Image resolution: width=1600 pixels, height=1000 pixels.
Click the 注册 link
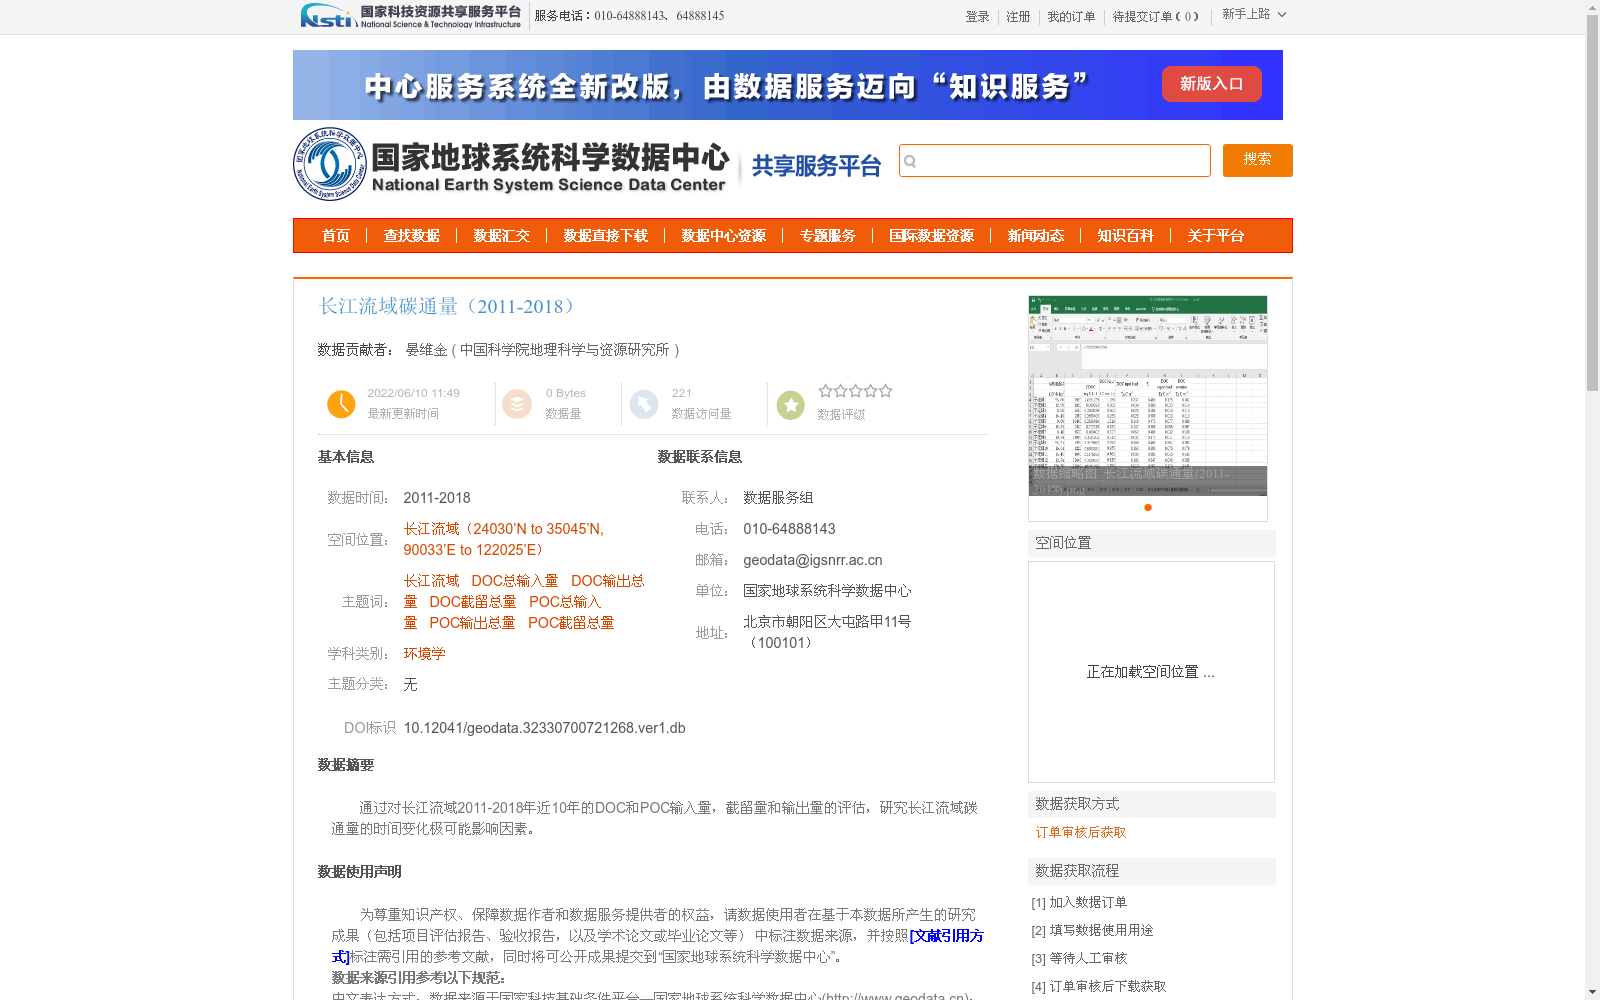[1018, 17]
